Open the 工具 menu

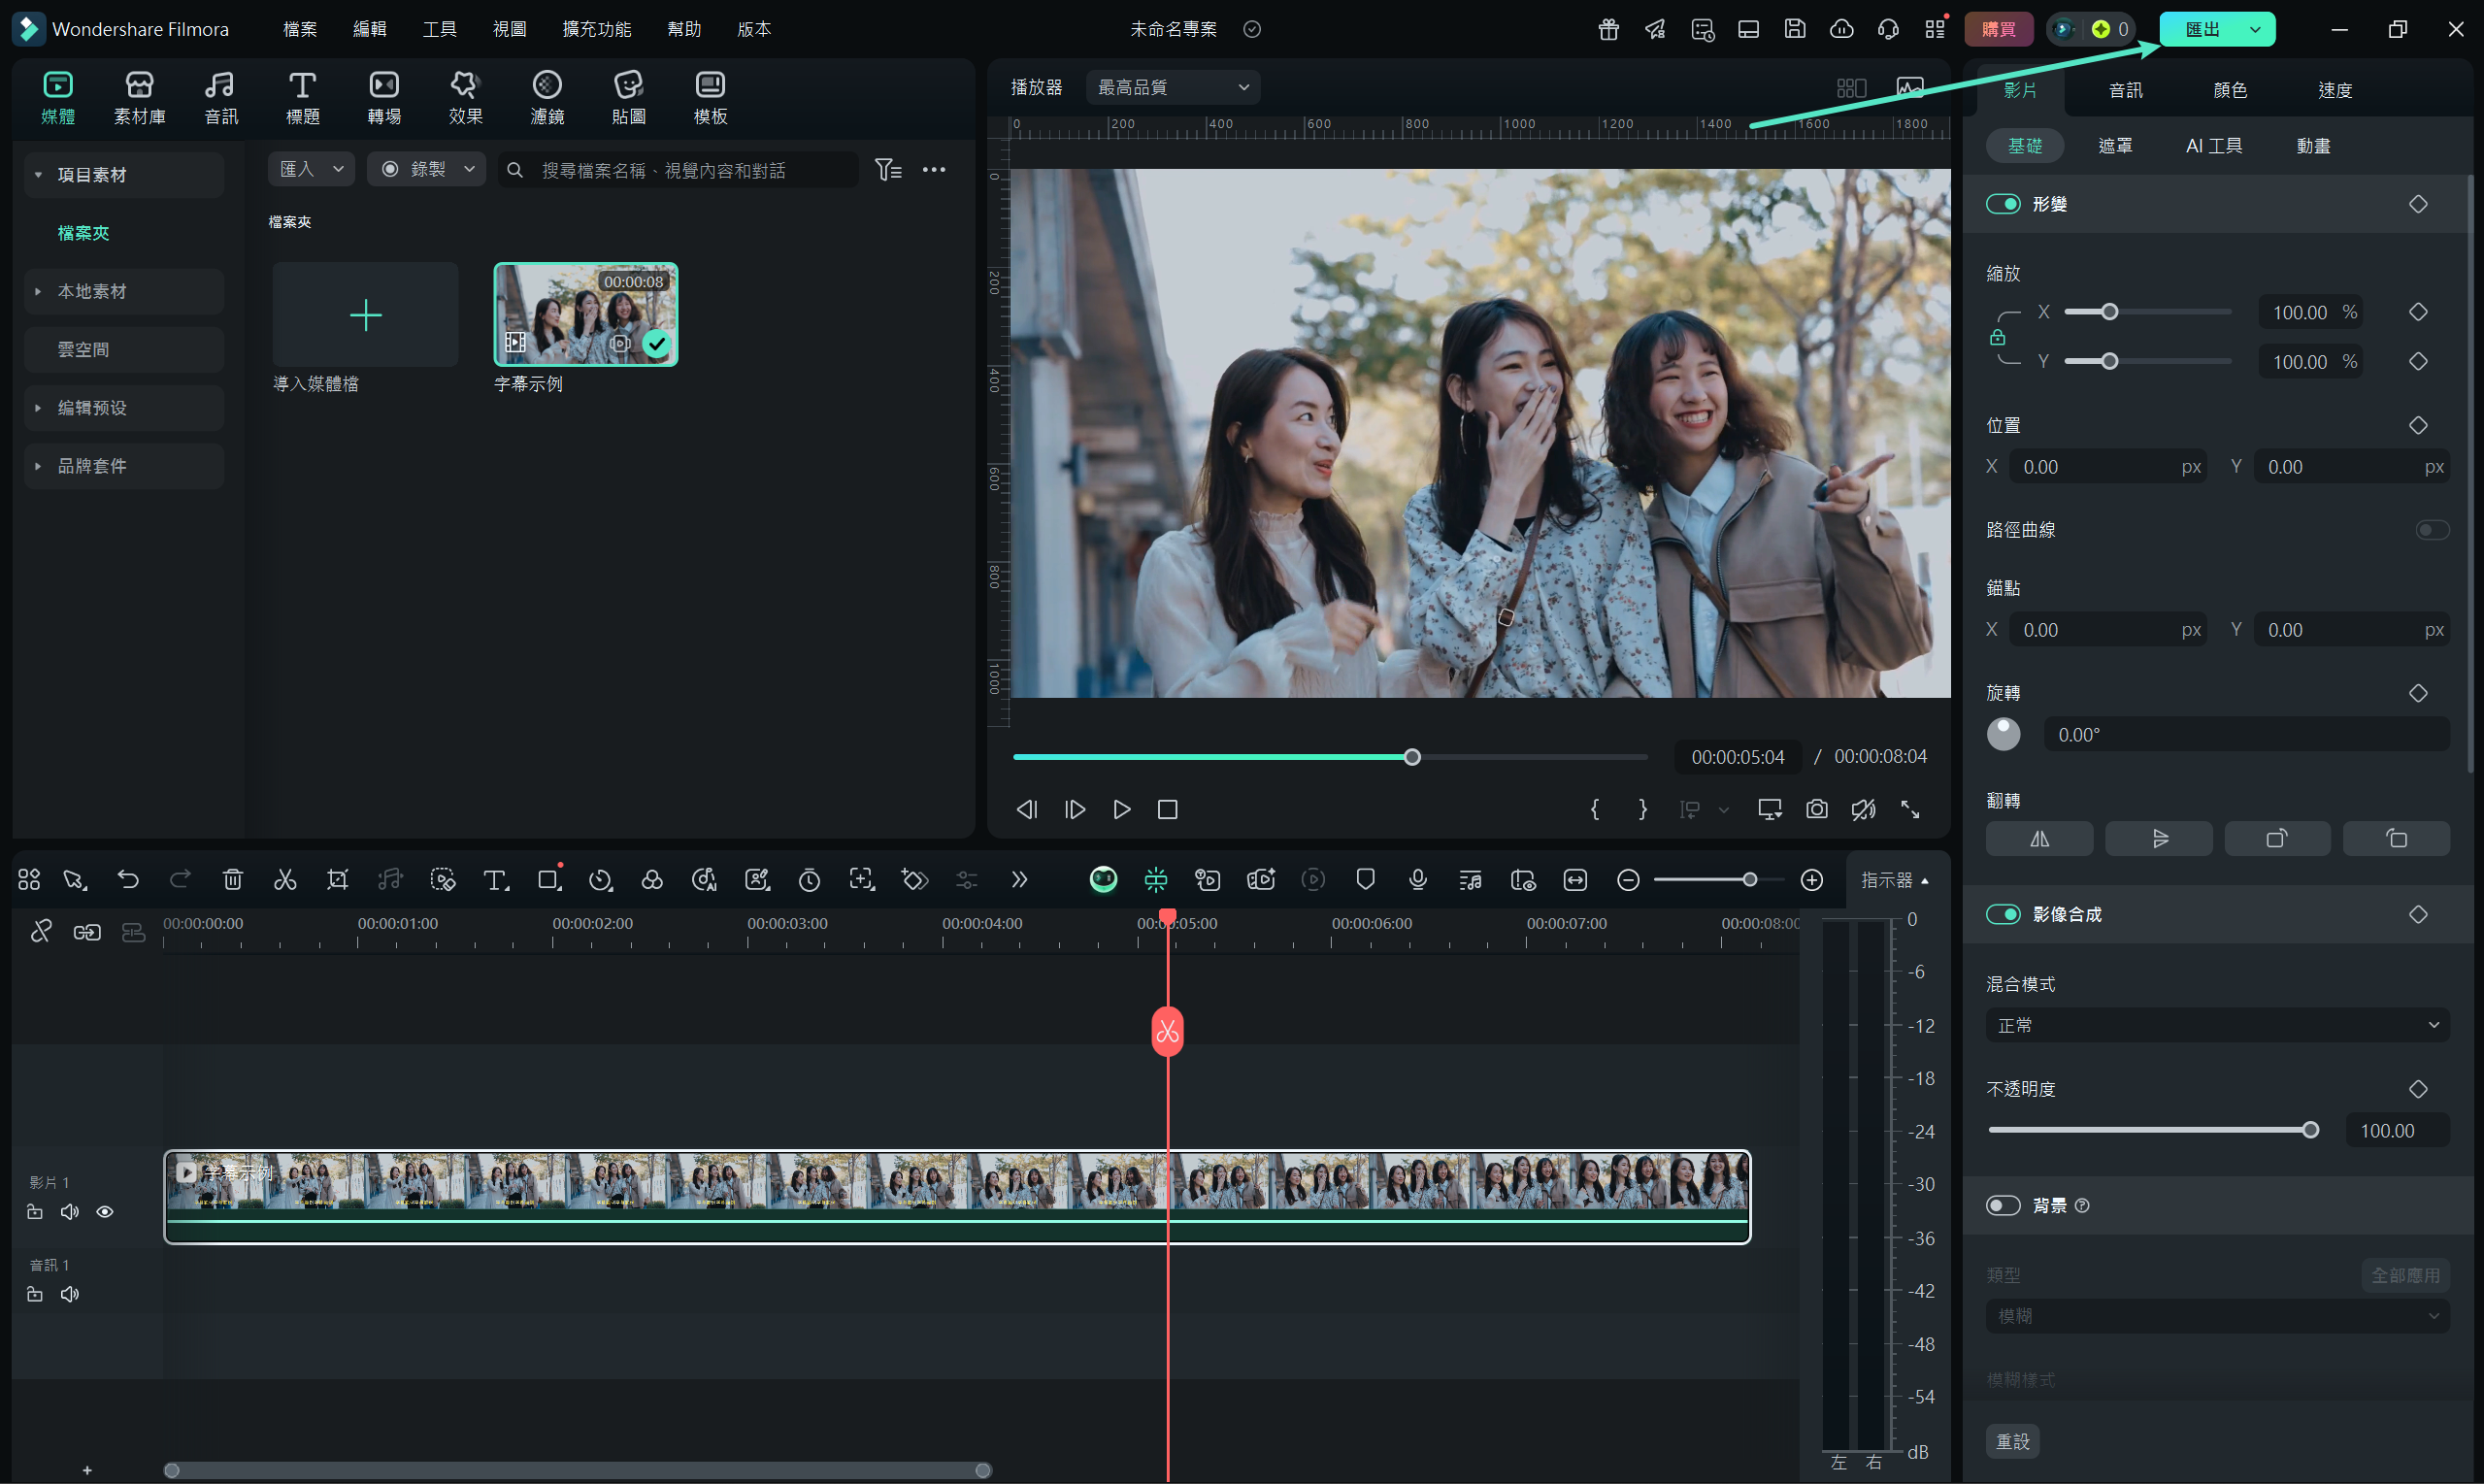point(439,29)
